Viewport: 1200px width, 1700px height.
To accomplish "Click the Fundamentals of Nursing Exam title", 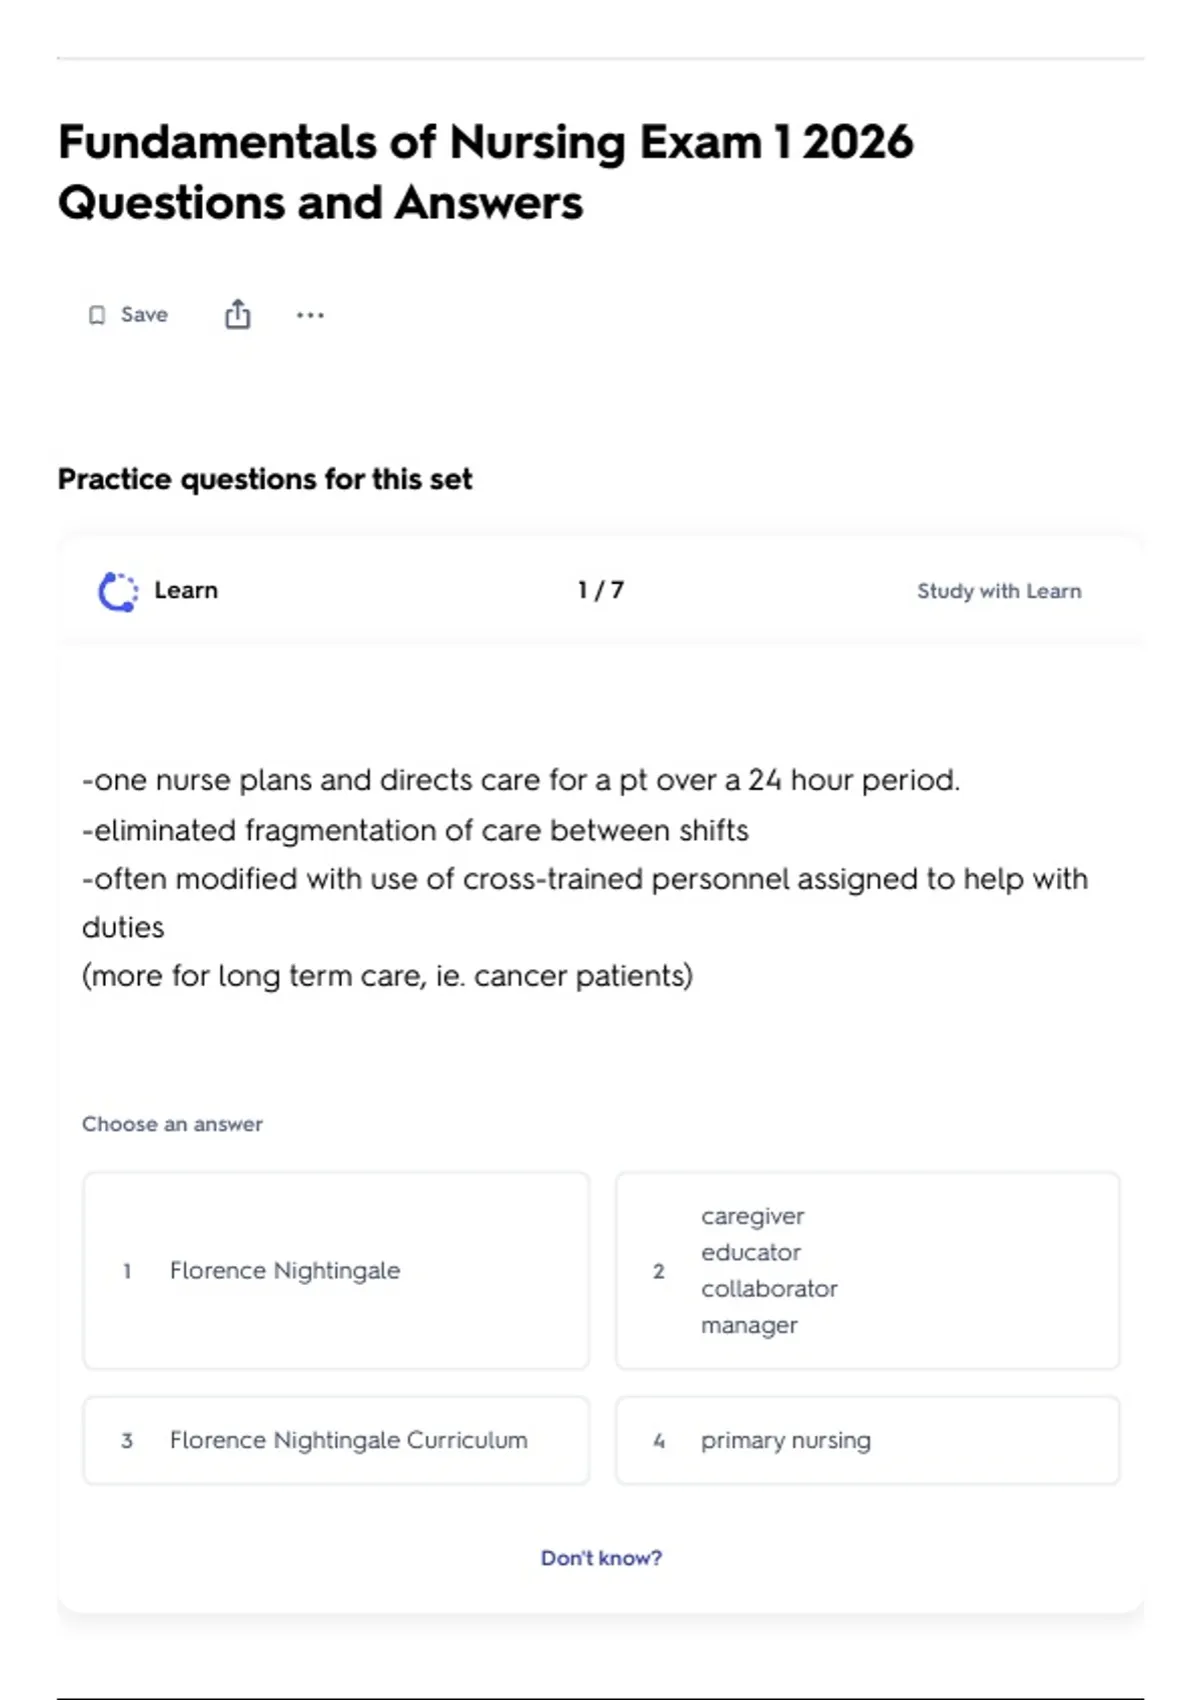I will pos(486,171).
